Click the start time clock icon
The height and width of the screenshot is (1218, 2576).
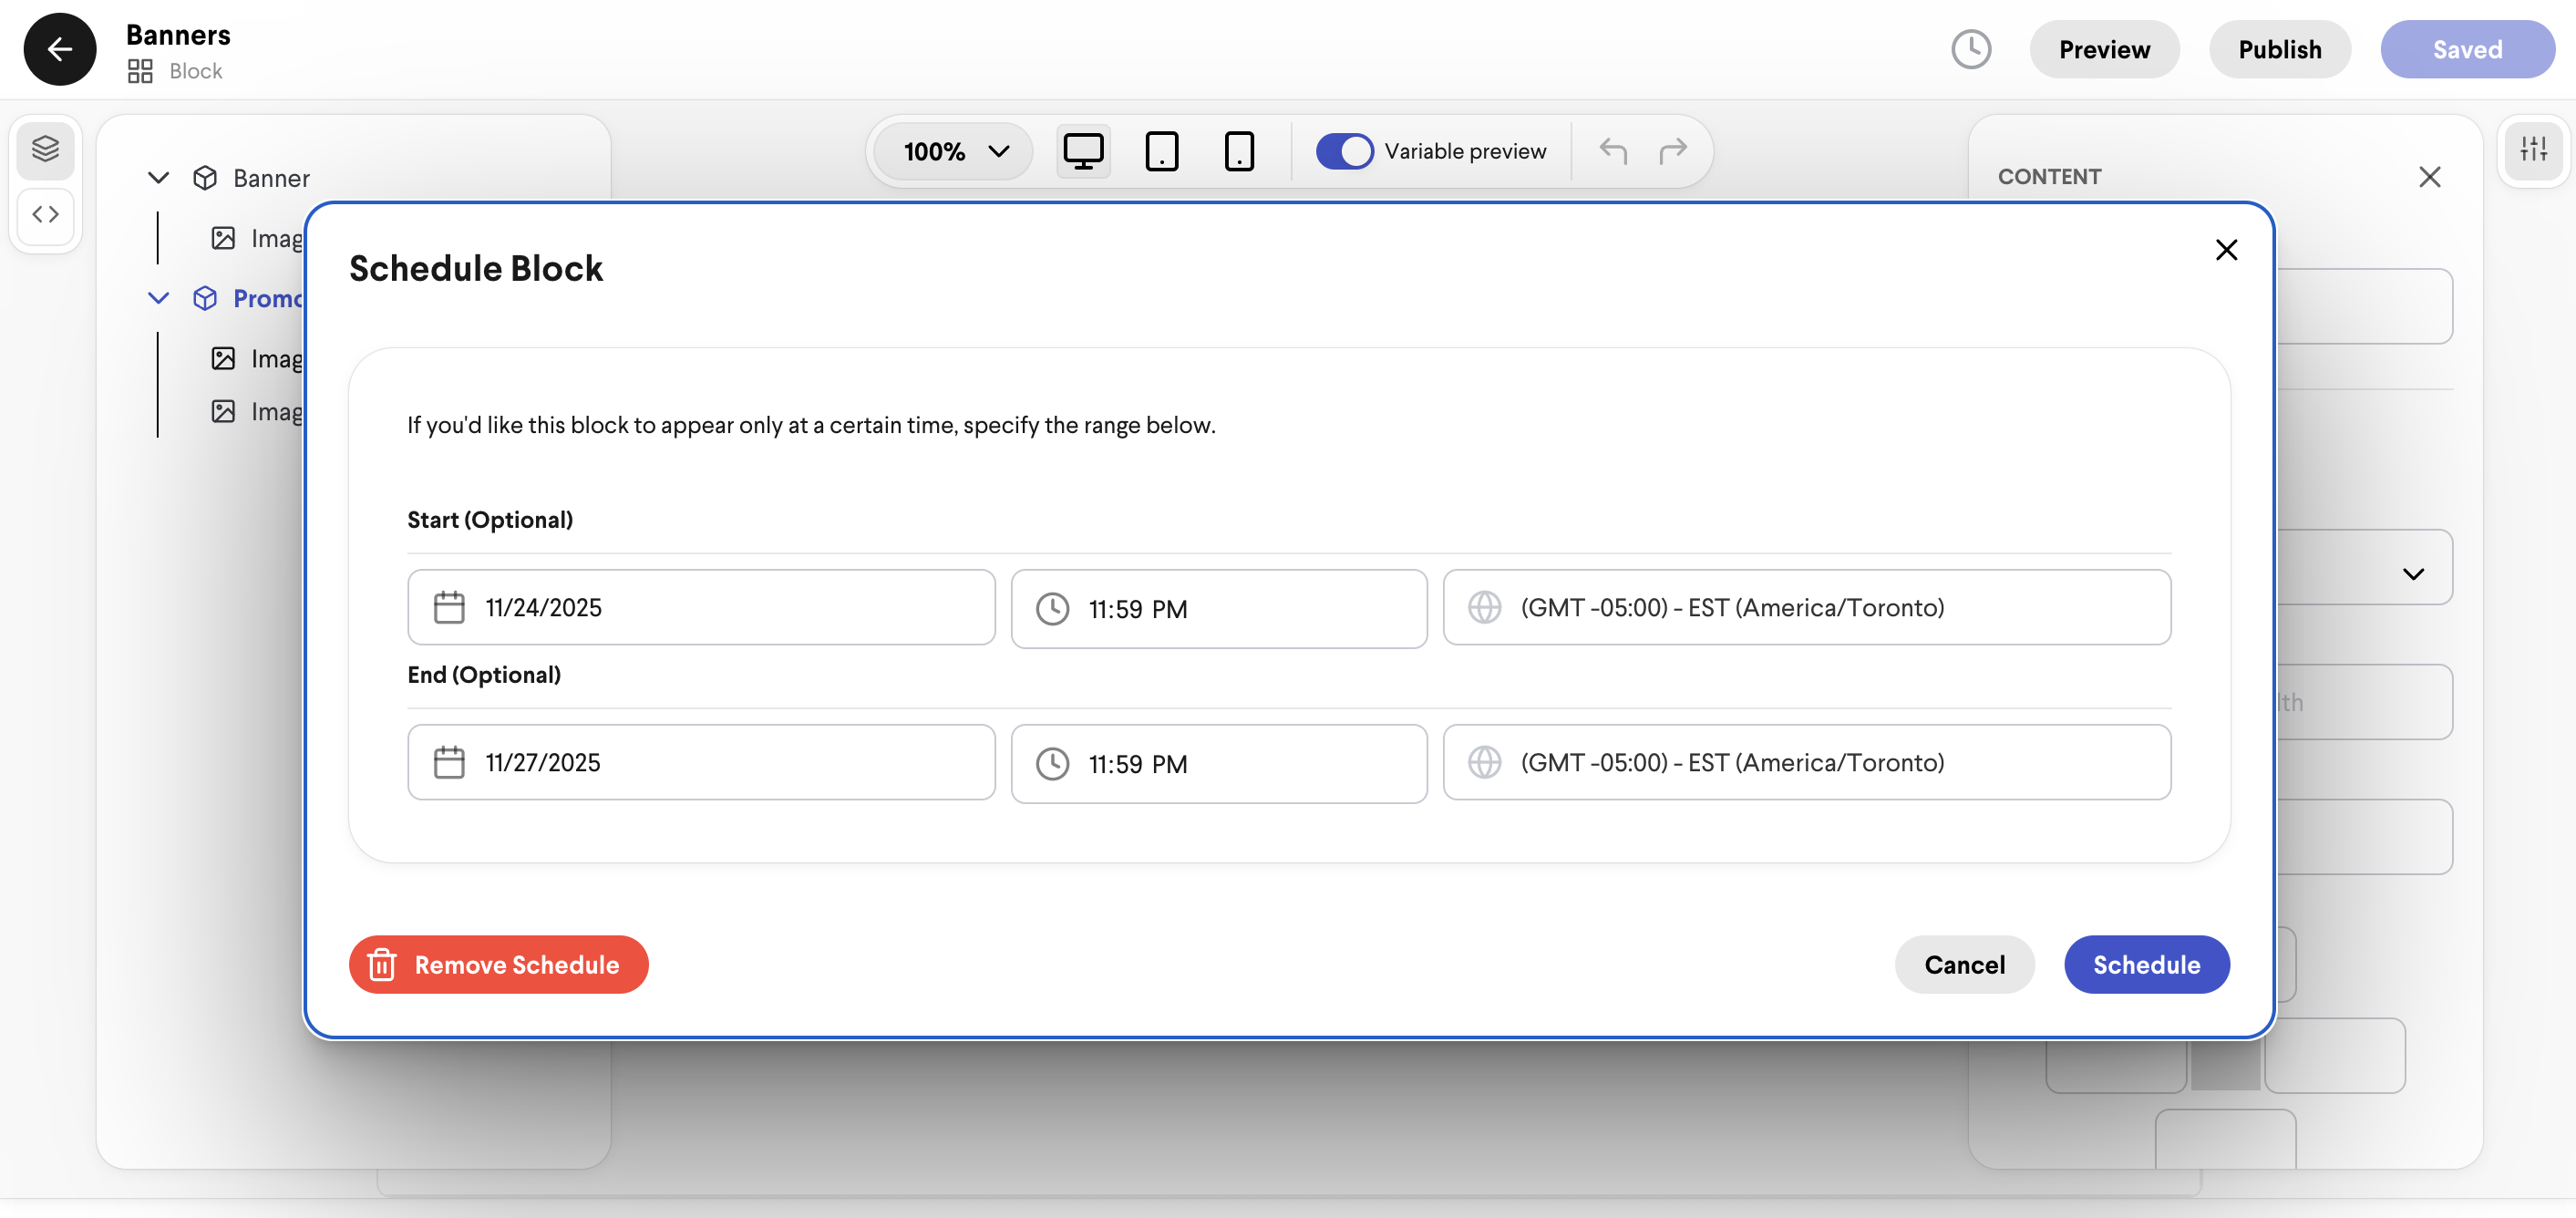tap(1052, 609)
